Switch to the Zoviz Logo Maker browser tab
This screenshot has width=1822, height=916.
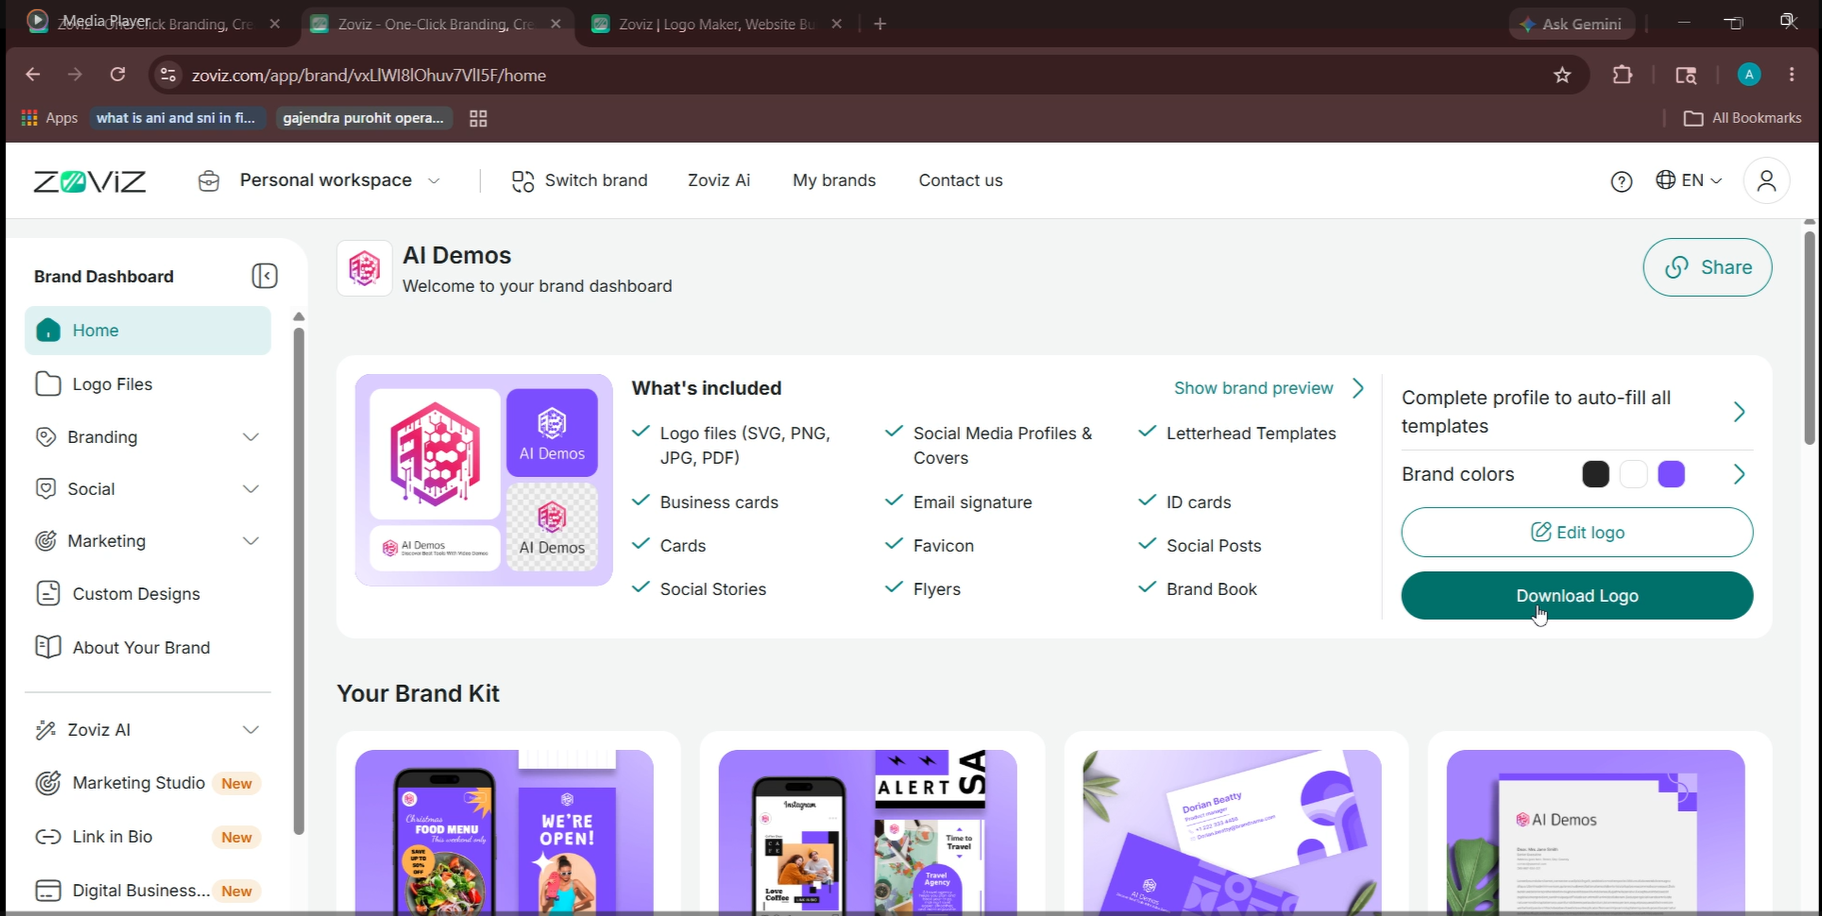coord(716,24)
